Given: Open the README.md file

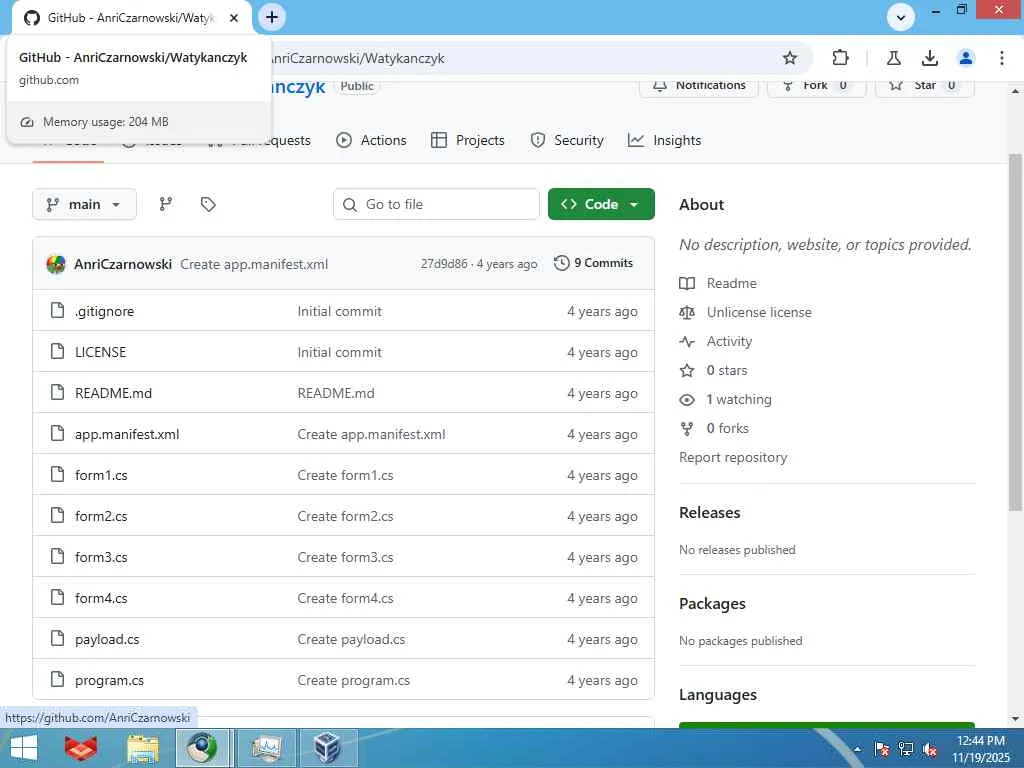Looking at the screenshot, I should 114,393.
